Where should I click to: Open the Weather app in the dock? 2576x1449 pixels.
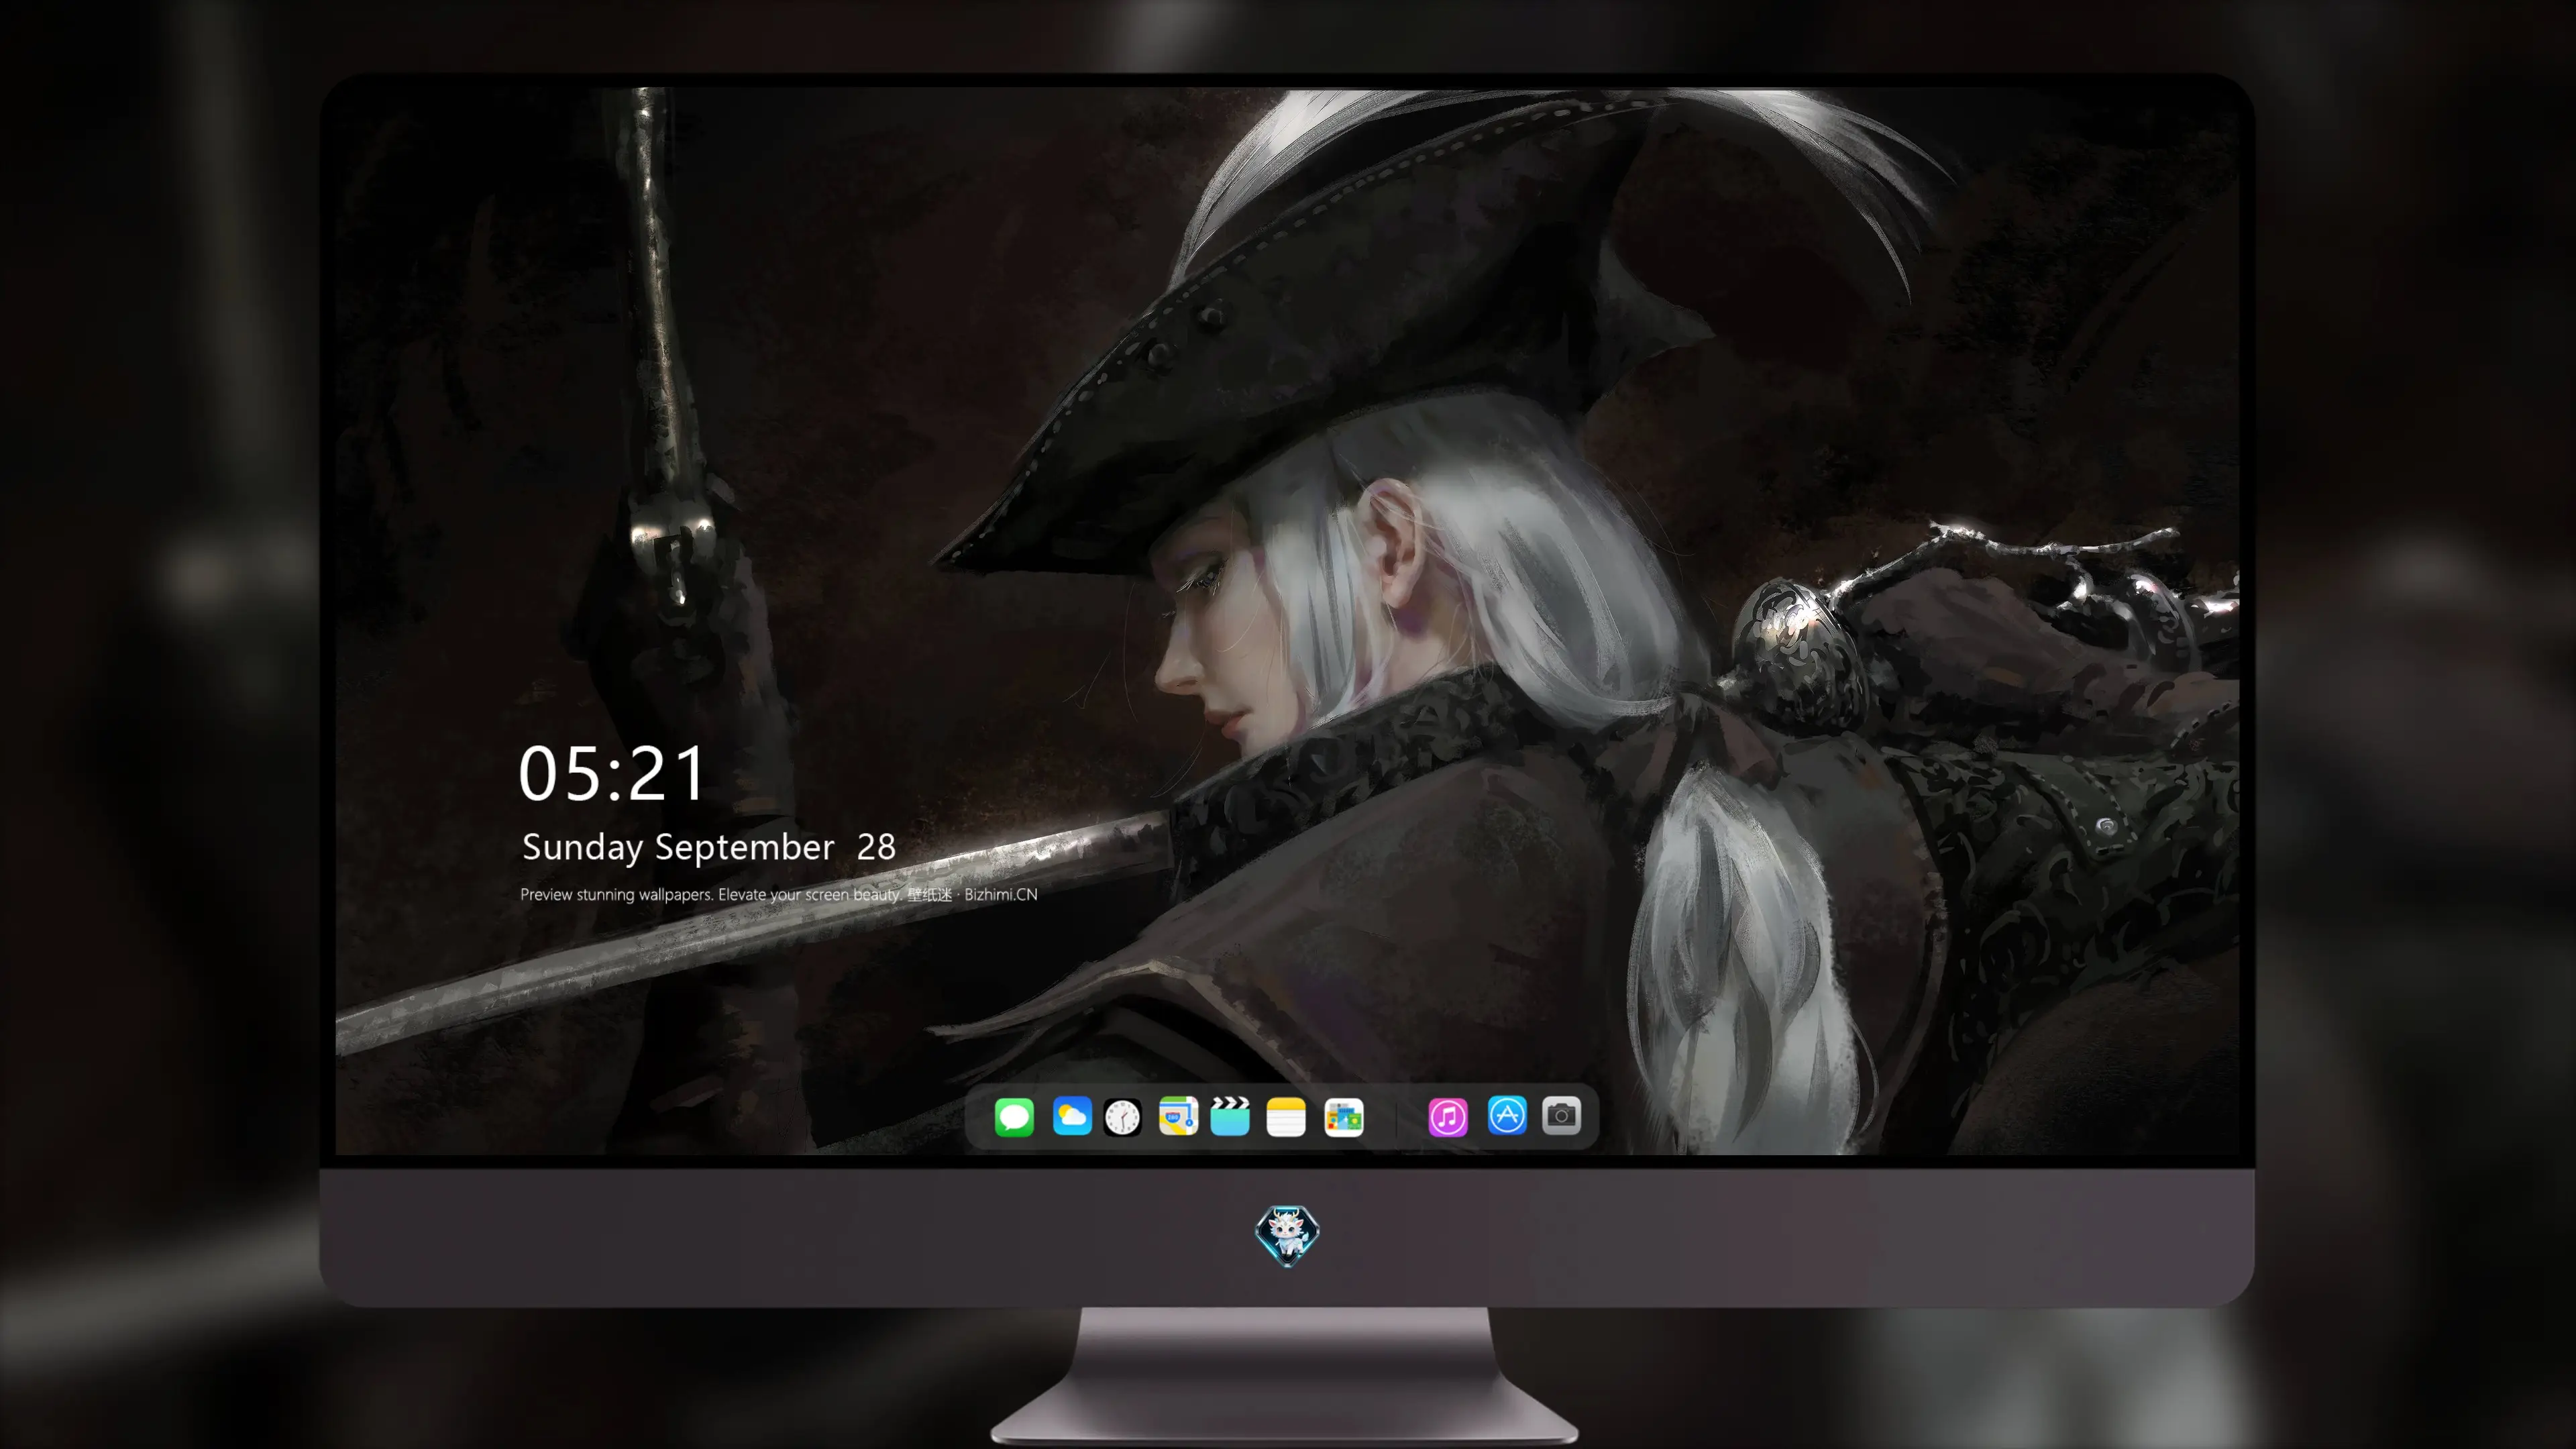[1071, 1116]
